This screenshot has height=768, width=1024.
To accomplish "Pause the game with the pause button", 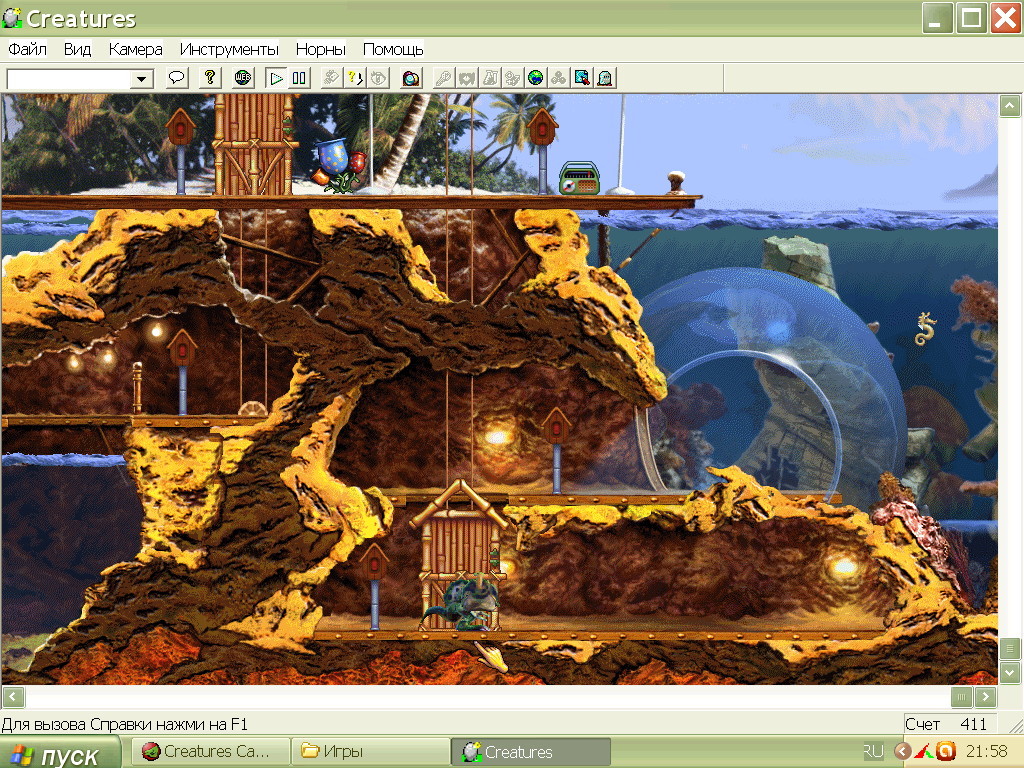I will (299, 78).
